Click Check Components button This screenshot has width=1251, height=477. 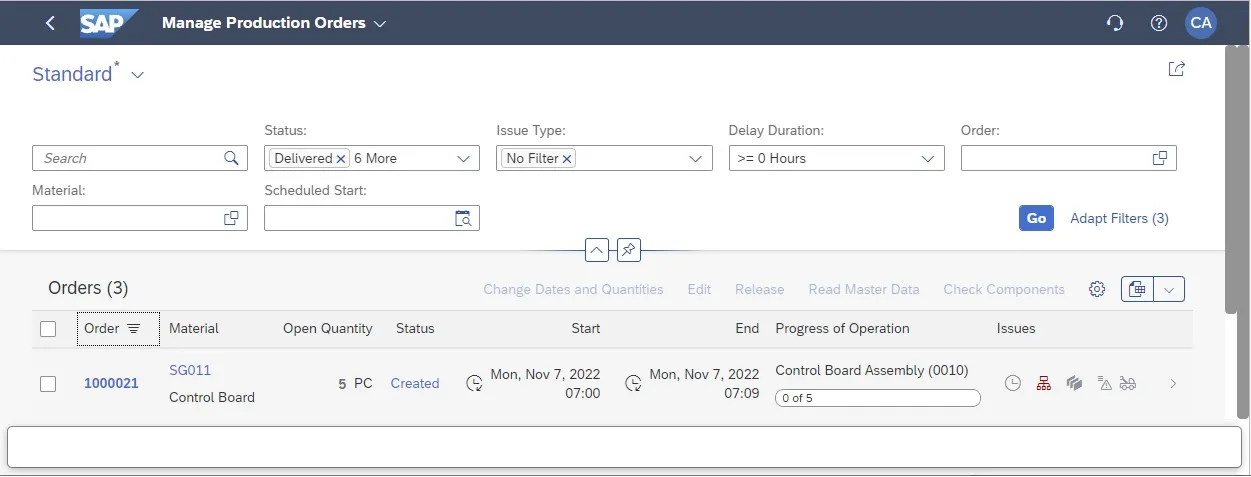1004,289
